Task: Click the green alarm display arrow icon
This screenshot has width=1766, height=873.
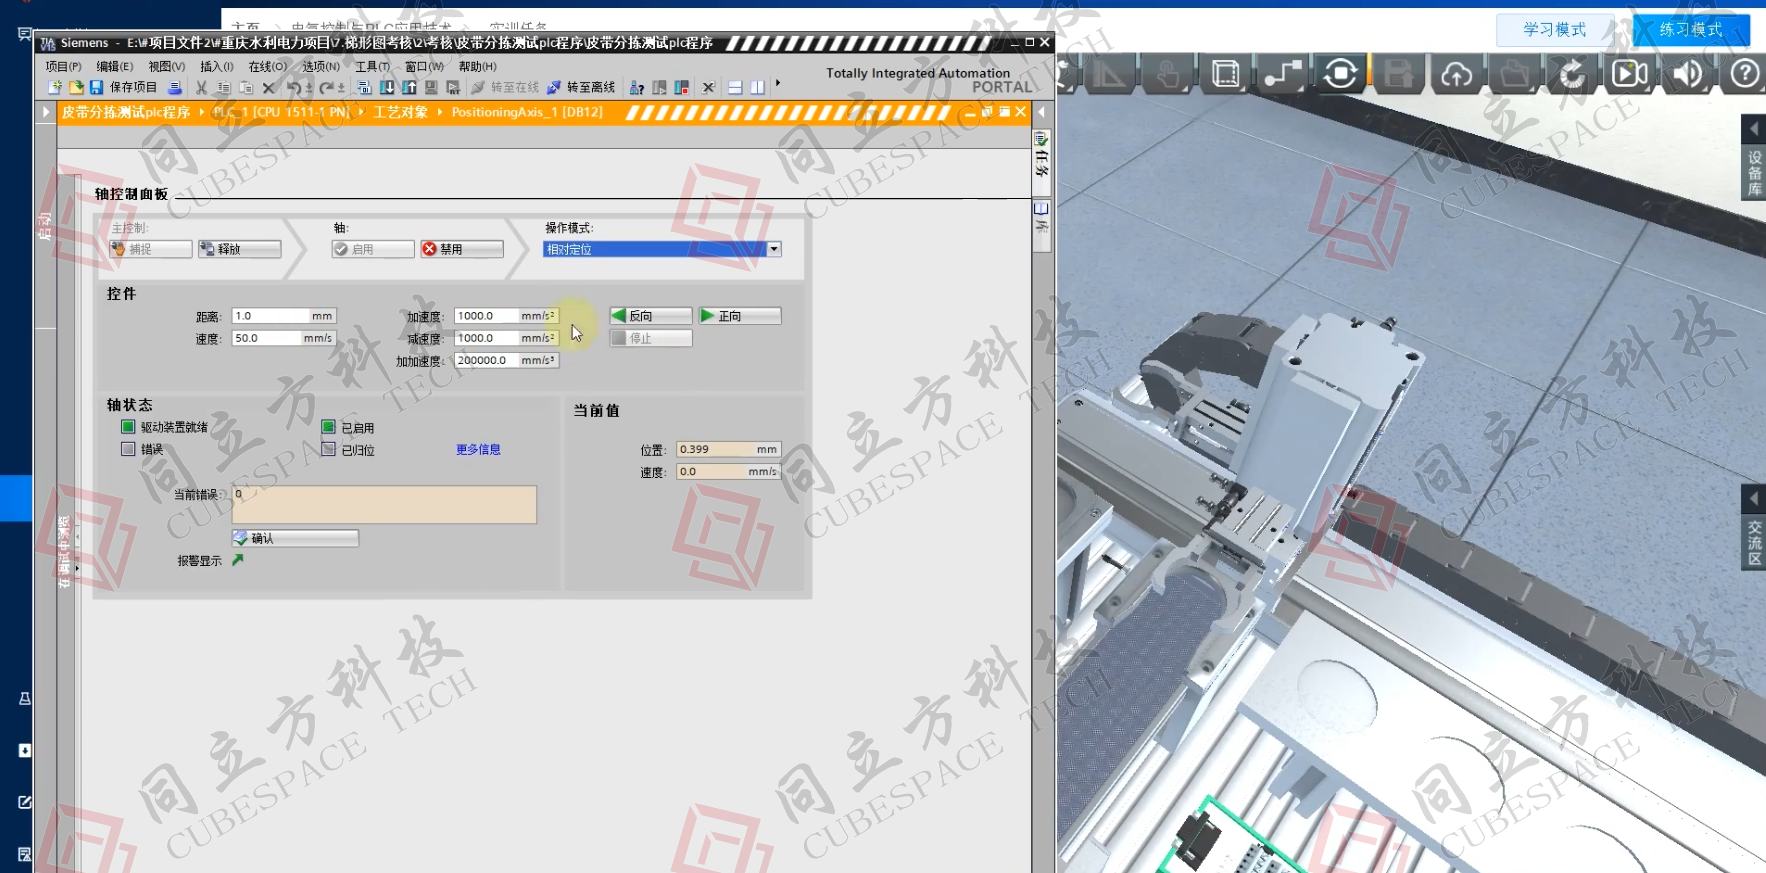Action: (x=238, y=560)
